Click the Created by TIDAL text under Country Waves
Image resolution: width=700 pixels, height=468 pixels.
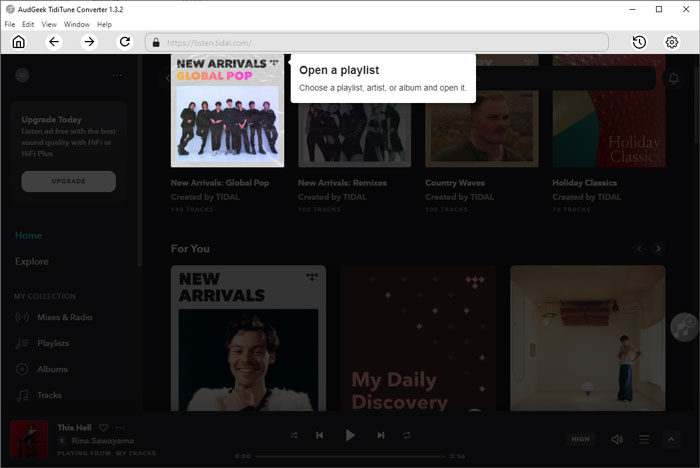[459, 197]
